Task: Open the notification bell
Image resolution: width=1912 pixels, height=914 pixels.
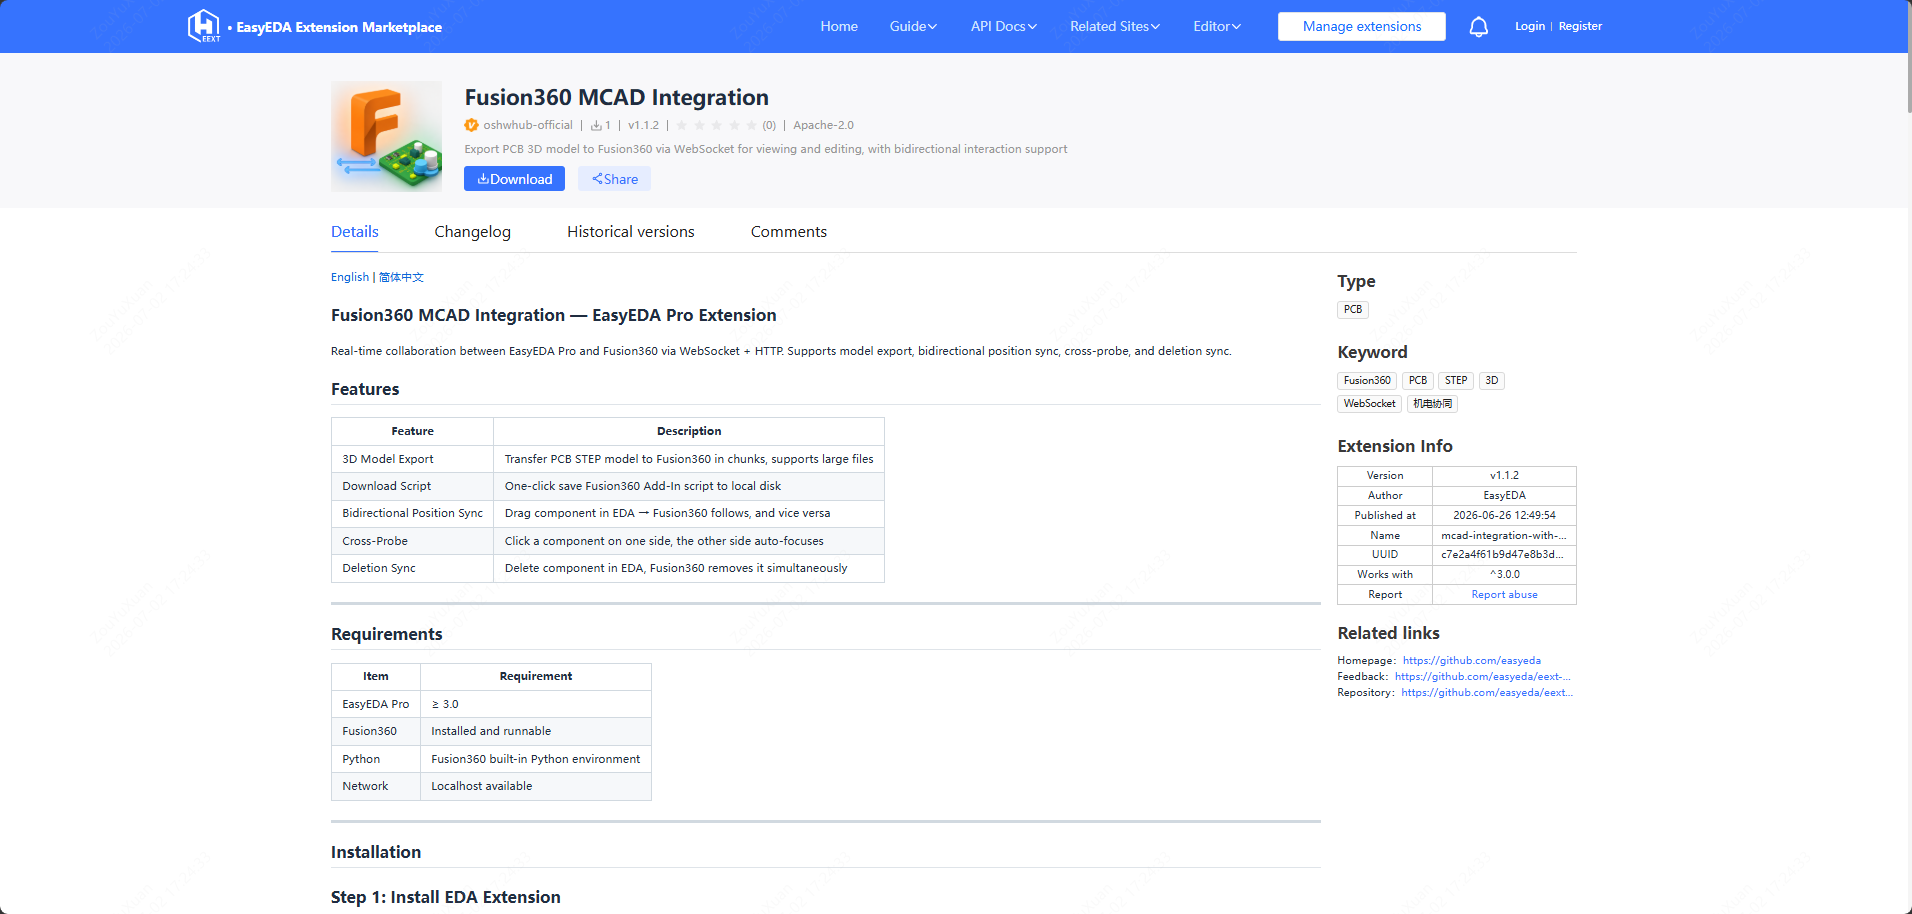Action: point(1478,27)
